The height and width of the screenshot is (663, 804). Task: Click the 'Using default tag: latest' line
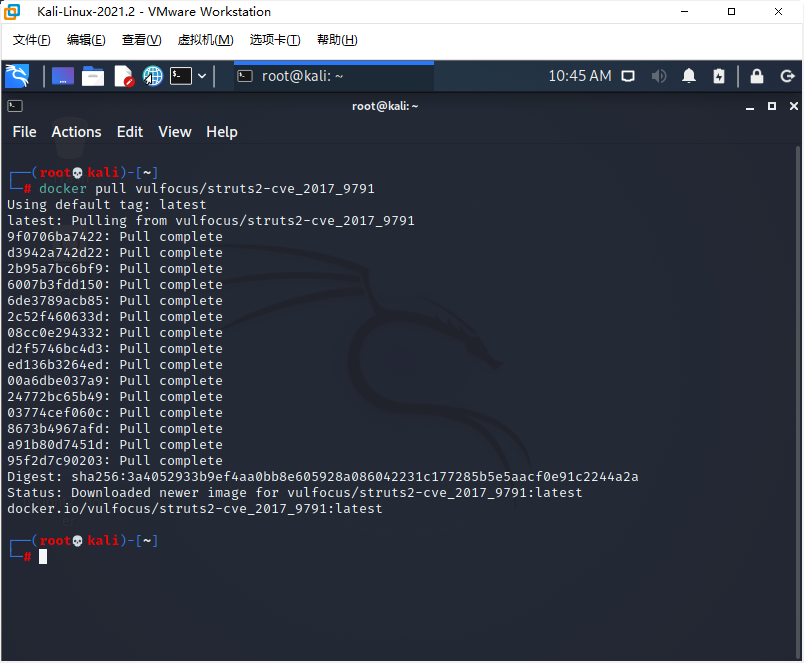click(x=107, y=205)
